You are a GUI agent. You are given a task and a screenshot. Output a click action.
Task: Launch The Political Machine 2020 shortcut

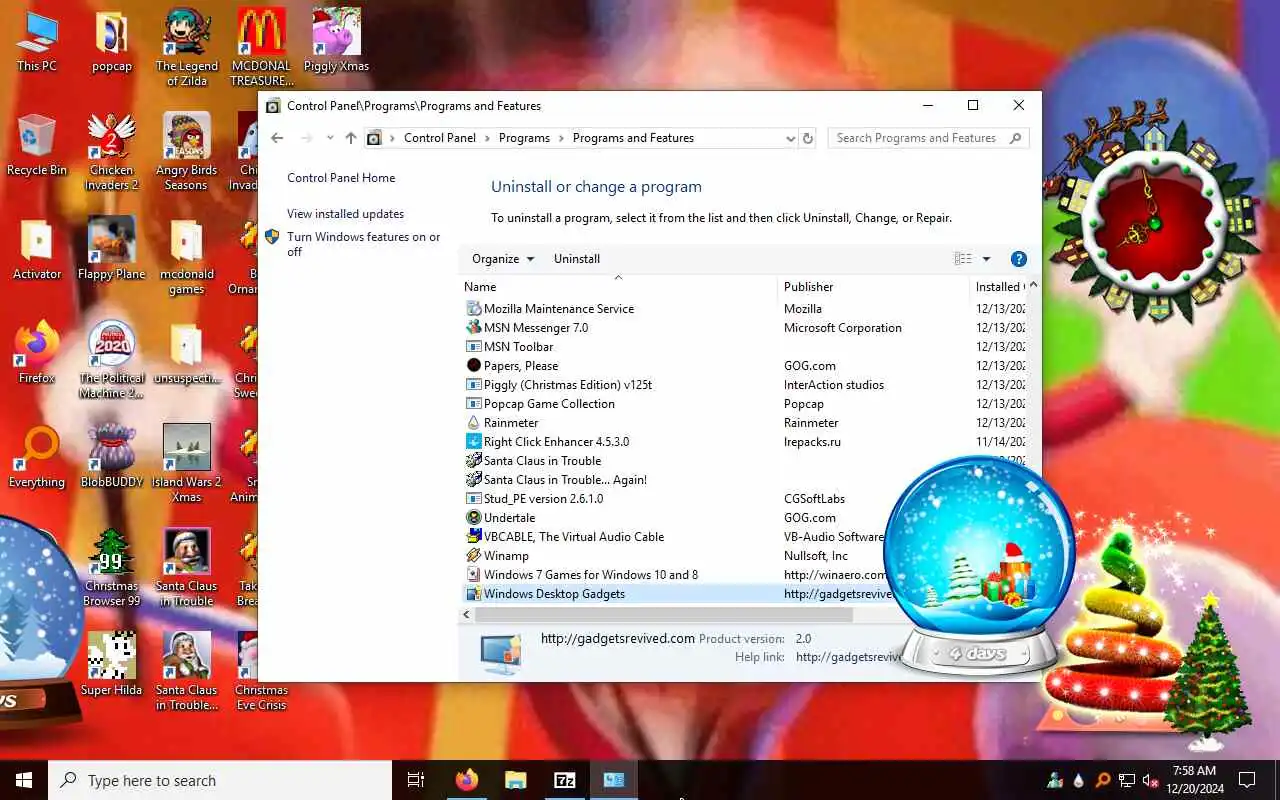pyautogui.click(x=112, y=359)
